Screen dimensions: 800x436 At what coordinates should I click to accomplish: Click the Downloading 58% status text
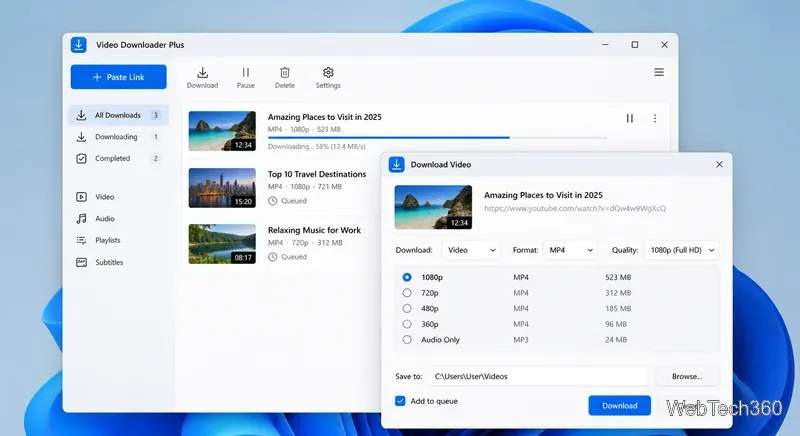pyautogui.click(x=316, y=147)
